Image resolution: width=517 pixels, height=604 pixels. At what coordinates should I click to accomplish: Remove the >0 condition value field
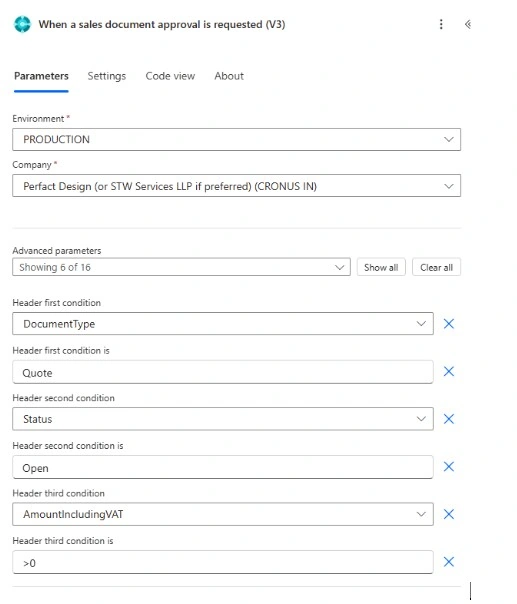[449, 562]
